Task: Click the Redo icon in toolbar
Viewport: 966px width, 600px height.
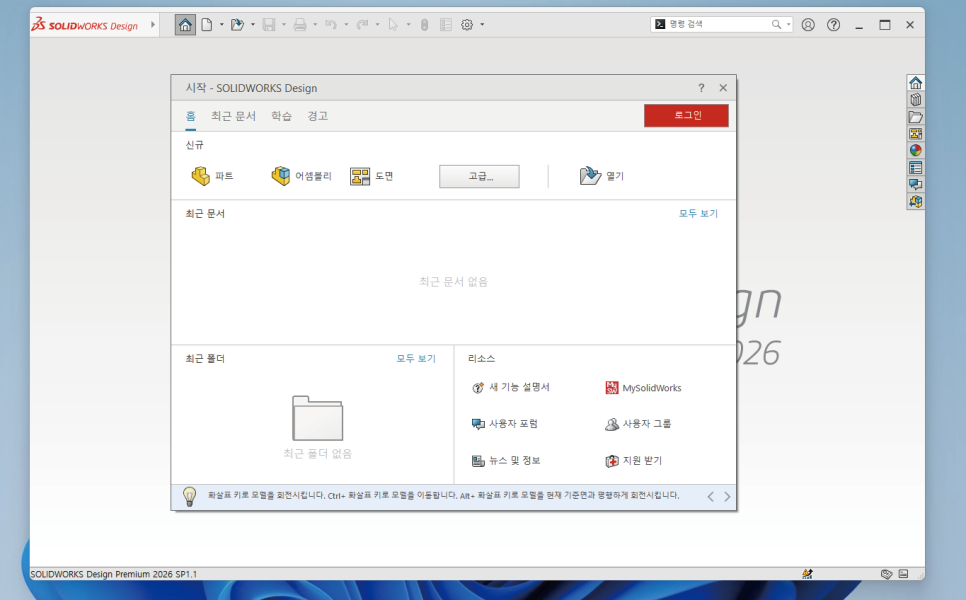Action: (x=362, y=25)
